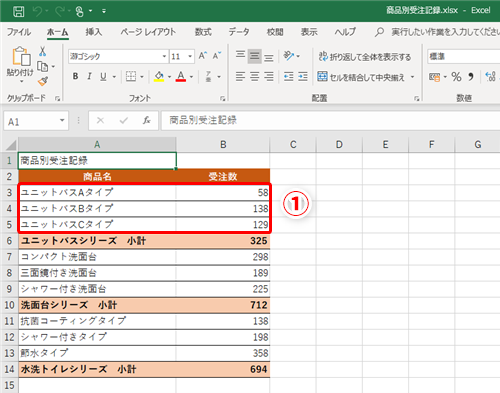Image resolution: width=500 pixels, height=393 pixels.
Task: Click the accounting currency format icon
Action: tap(434, 77)
